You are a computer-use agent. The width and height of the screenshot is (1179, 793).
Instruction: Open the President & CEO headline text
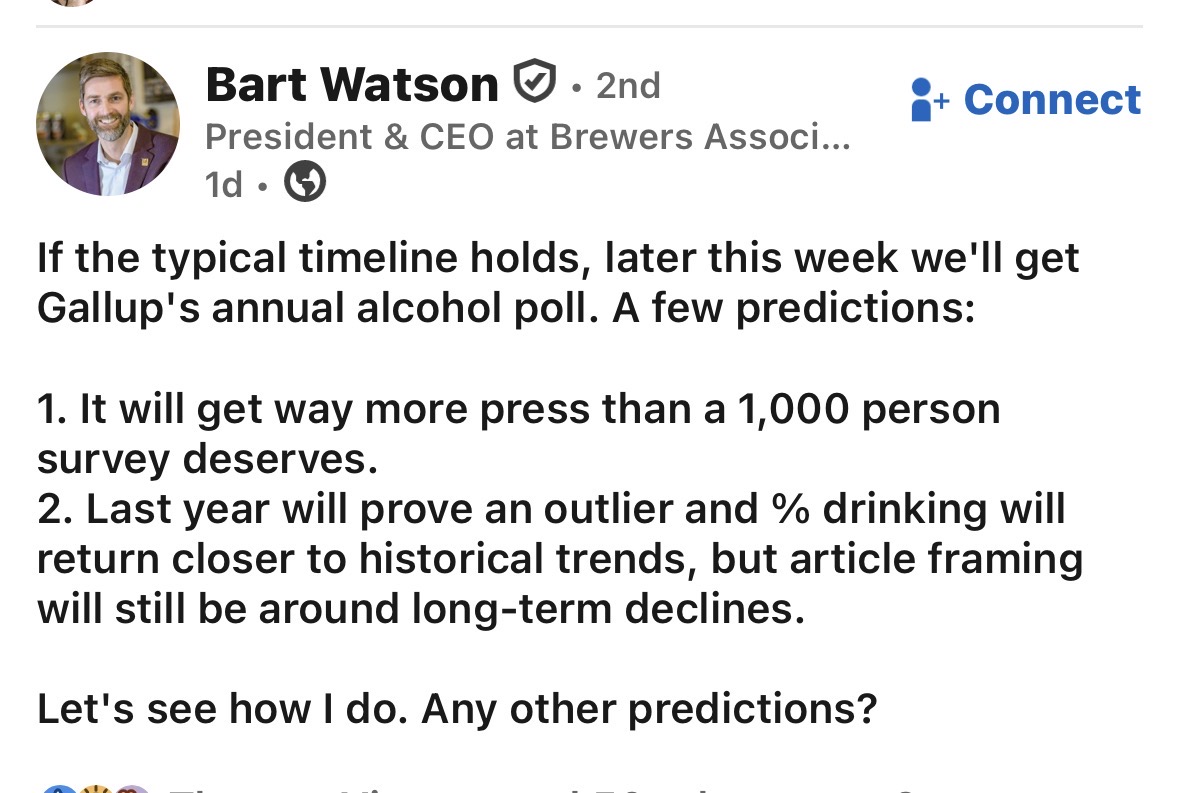(x=527, y=137)
